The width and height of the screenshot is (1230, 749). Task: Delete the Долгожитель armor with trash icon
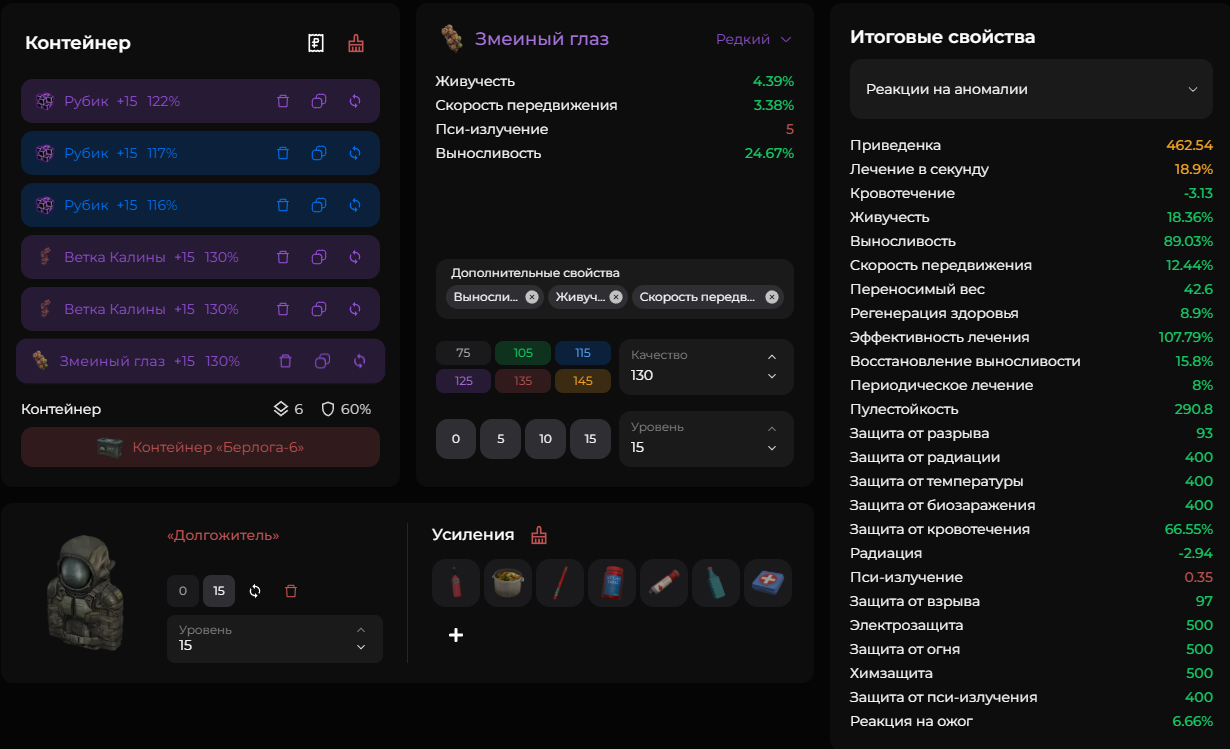pyautogui.click(x=291, y=591)
